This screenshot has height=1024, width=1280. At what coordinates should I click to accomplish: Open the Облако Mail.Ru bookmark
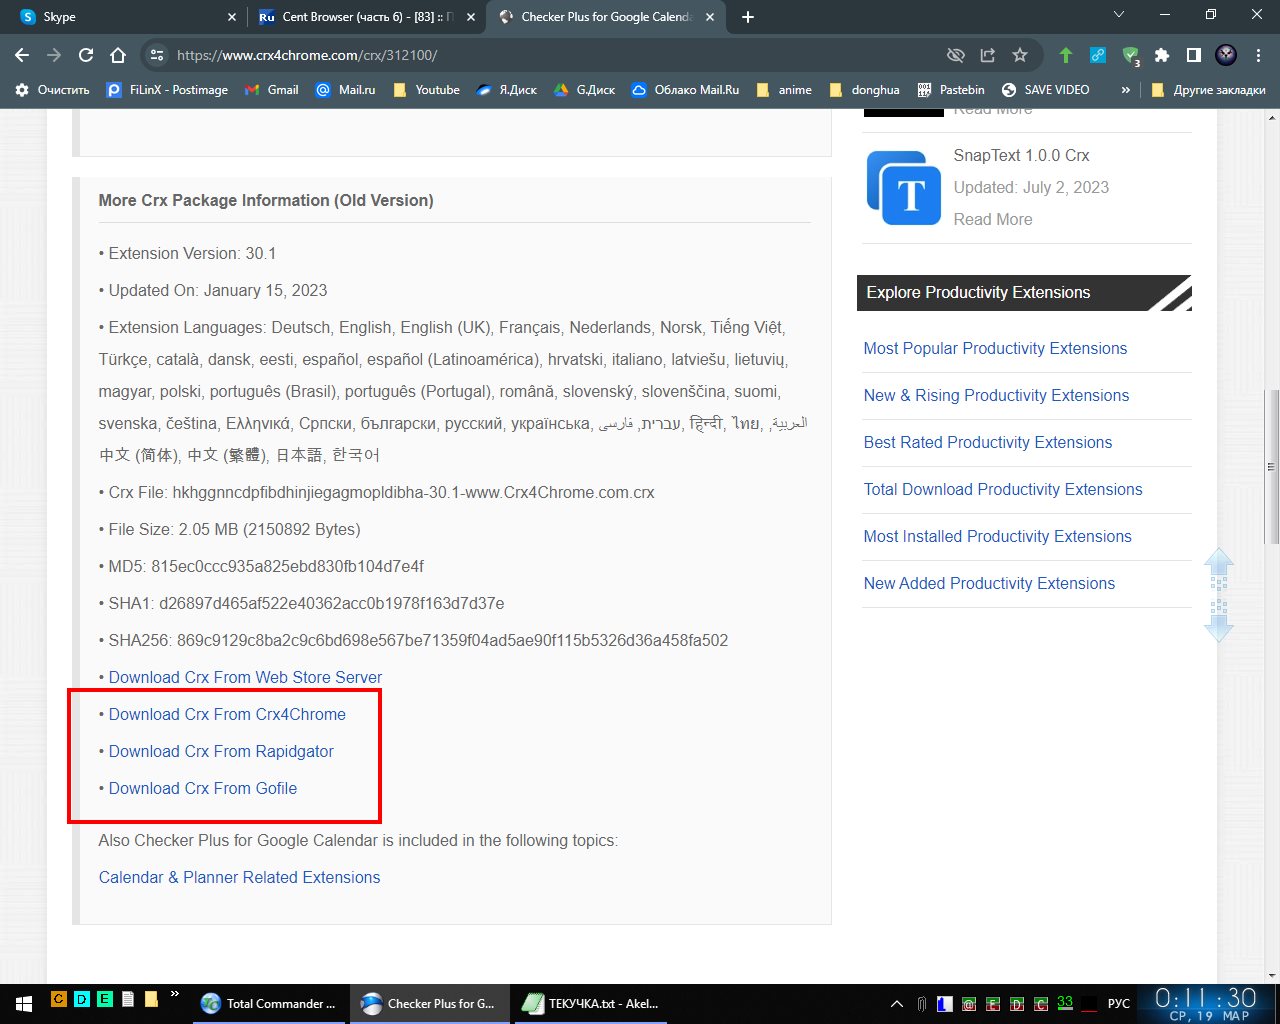(685, 90)
